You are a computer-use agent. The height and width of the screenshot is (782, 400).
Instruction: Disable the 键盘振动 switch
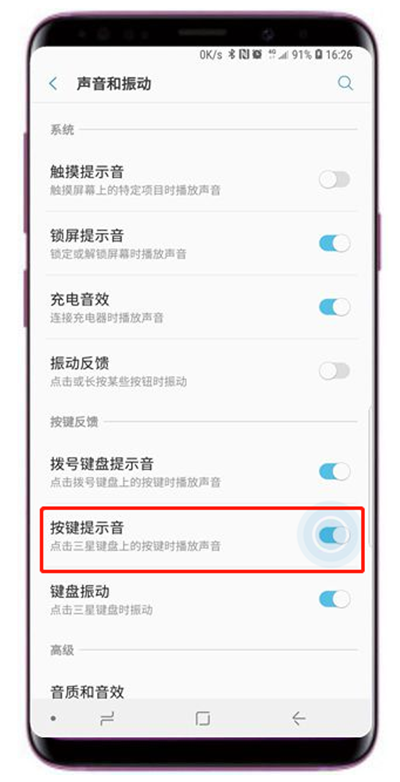[335, 599]
